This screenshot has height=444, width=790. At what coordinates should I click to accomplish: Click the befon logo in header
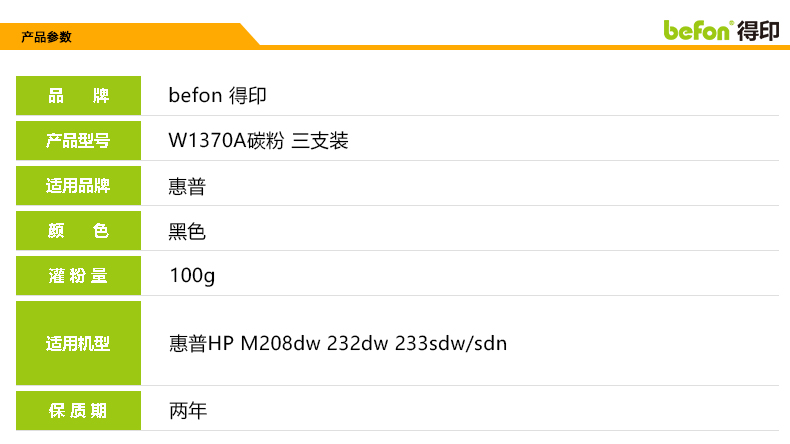[x=698, y=29]
